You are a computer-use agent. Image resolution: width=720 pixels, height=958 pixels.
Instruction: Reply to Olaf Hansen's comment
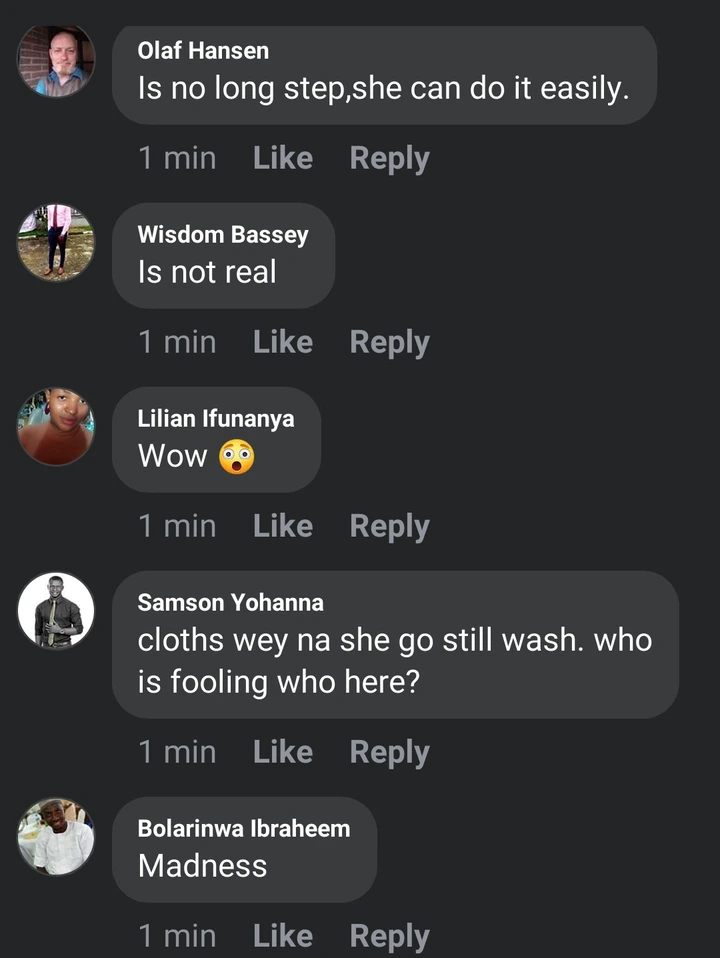click(389, 158)
